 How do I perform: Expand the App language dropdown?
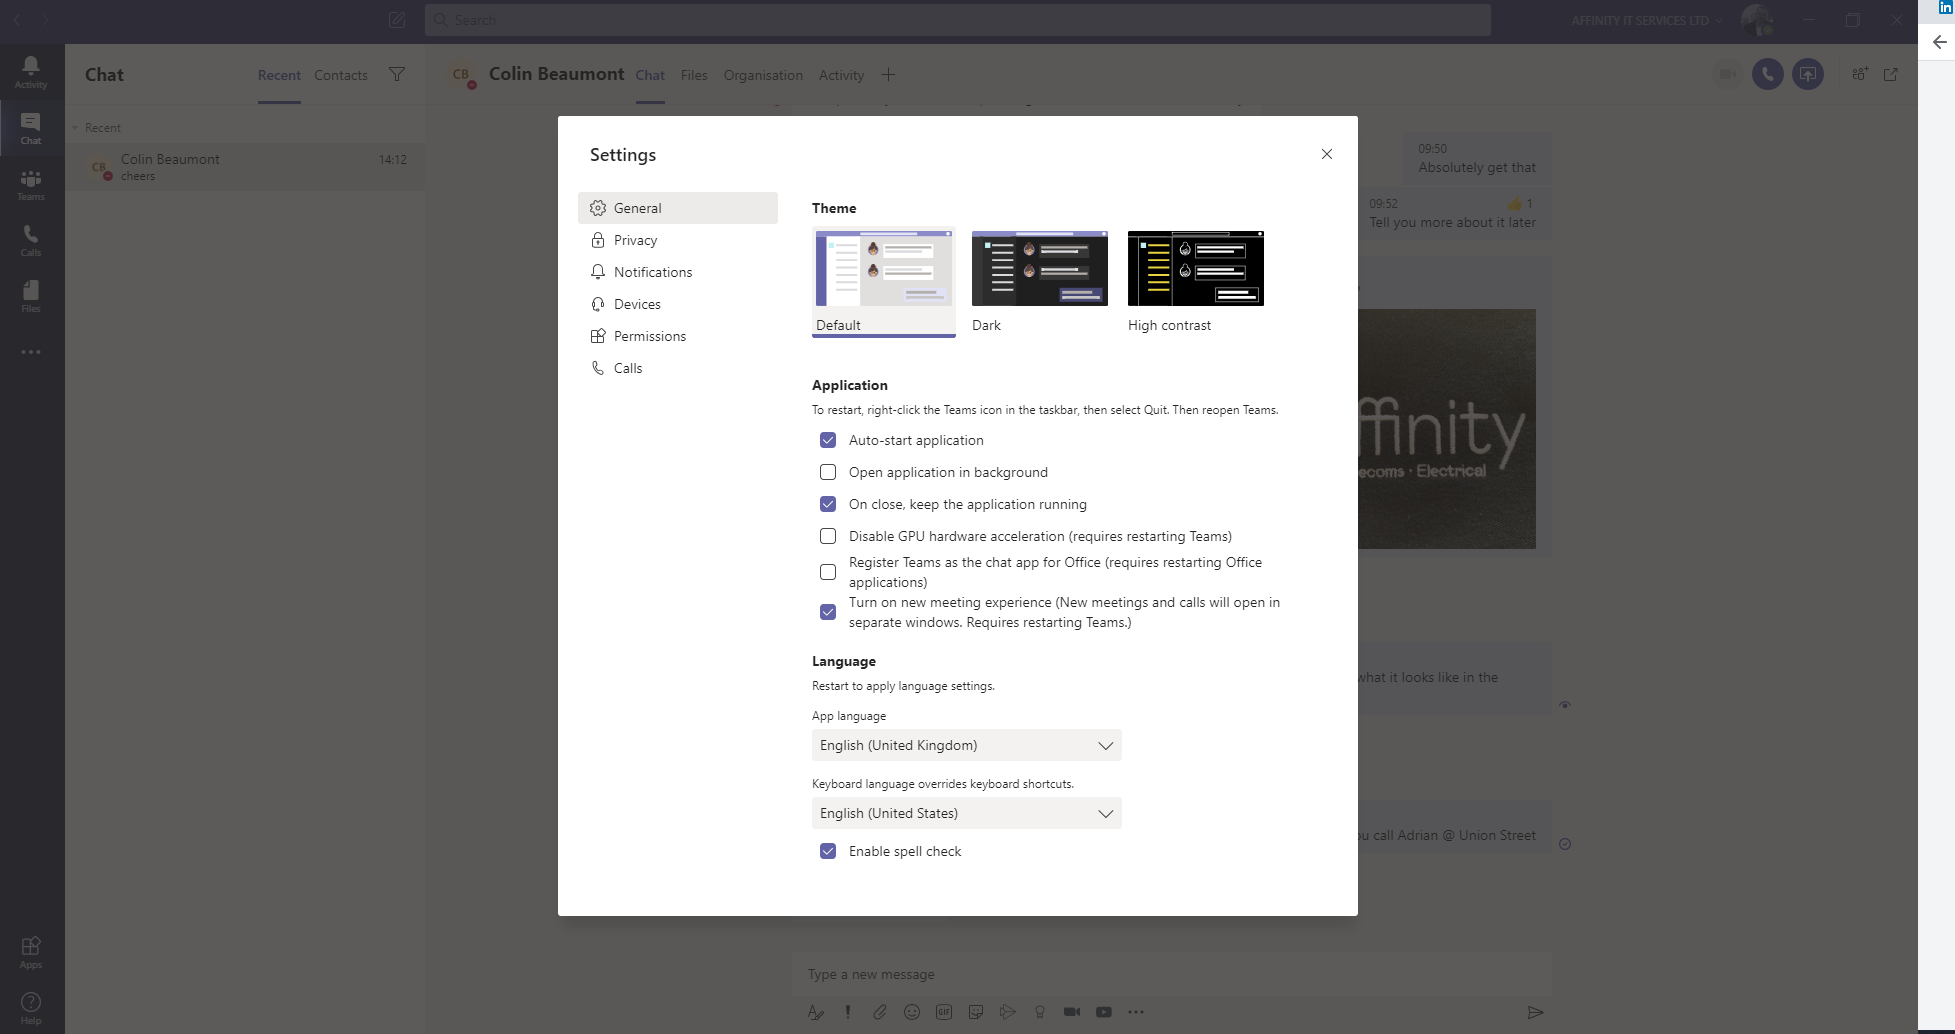pyautogui.click(x=967, y=745)
